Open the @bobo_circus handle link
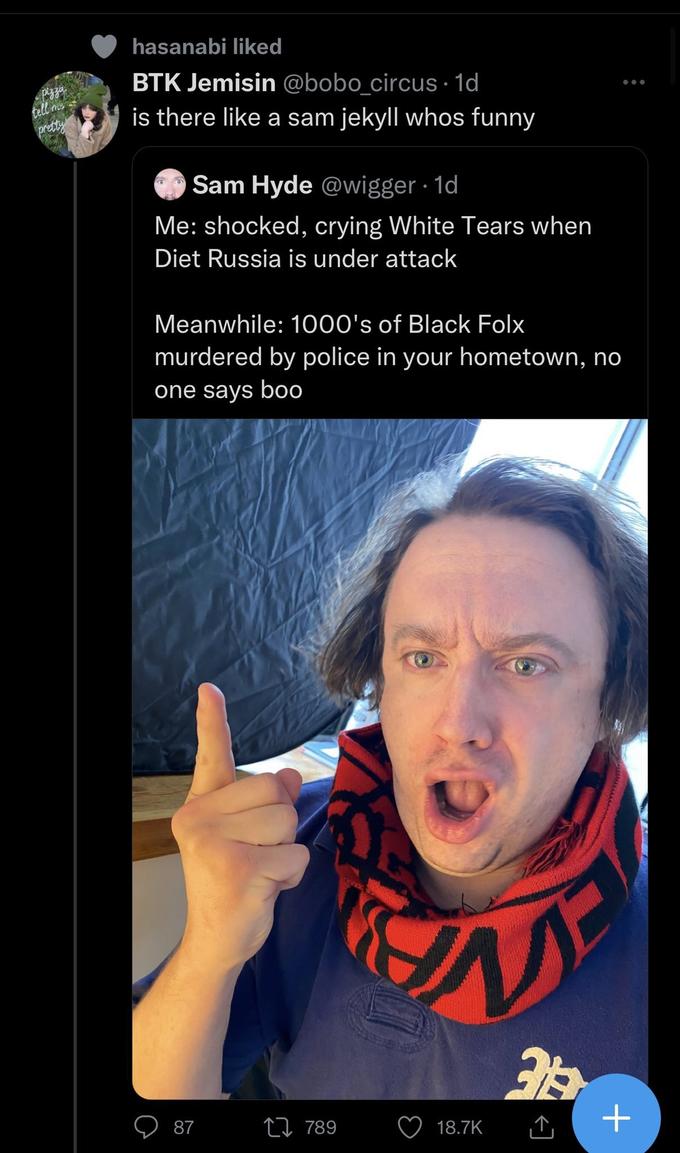The height and width of the screenshot is (1153, 680). coord(359,82)
